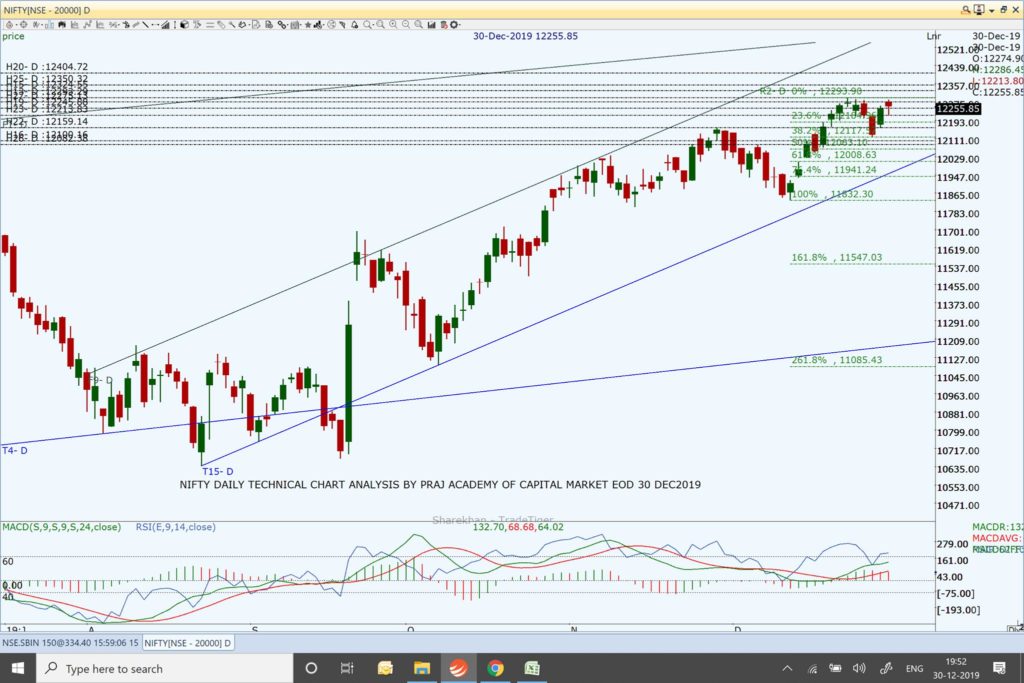The width and height of the screenshot is (1024, 683).
Task: Click the T15- D trendline label
Action: pyautogui.click(x=217, y=471)
